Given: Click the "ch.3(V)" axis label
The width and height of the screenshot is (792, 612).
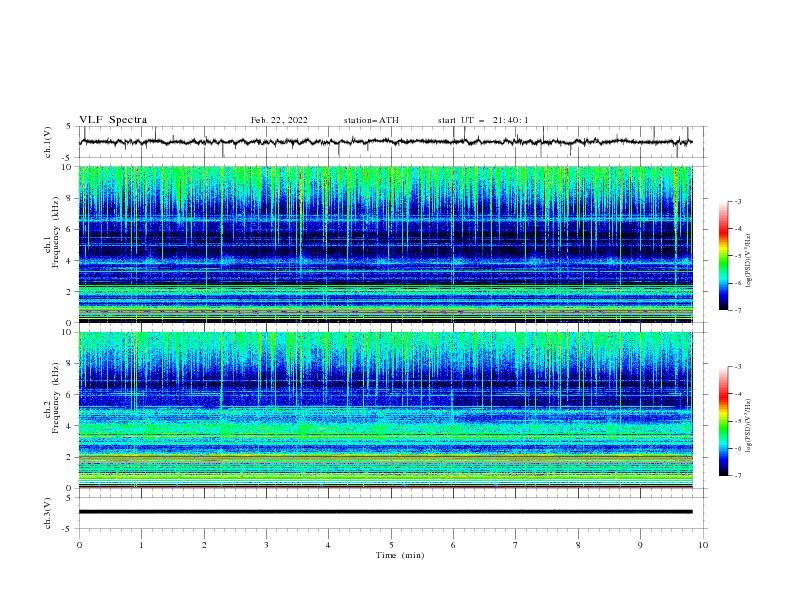Looking at the screenshot, I should pos(48,513).
